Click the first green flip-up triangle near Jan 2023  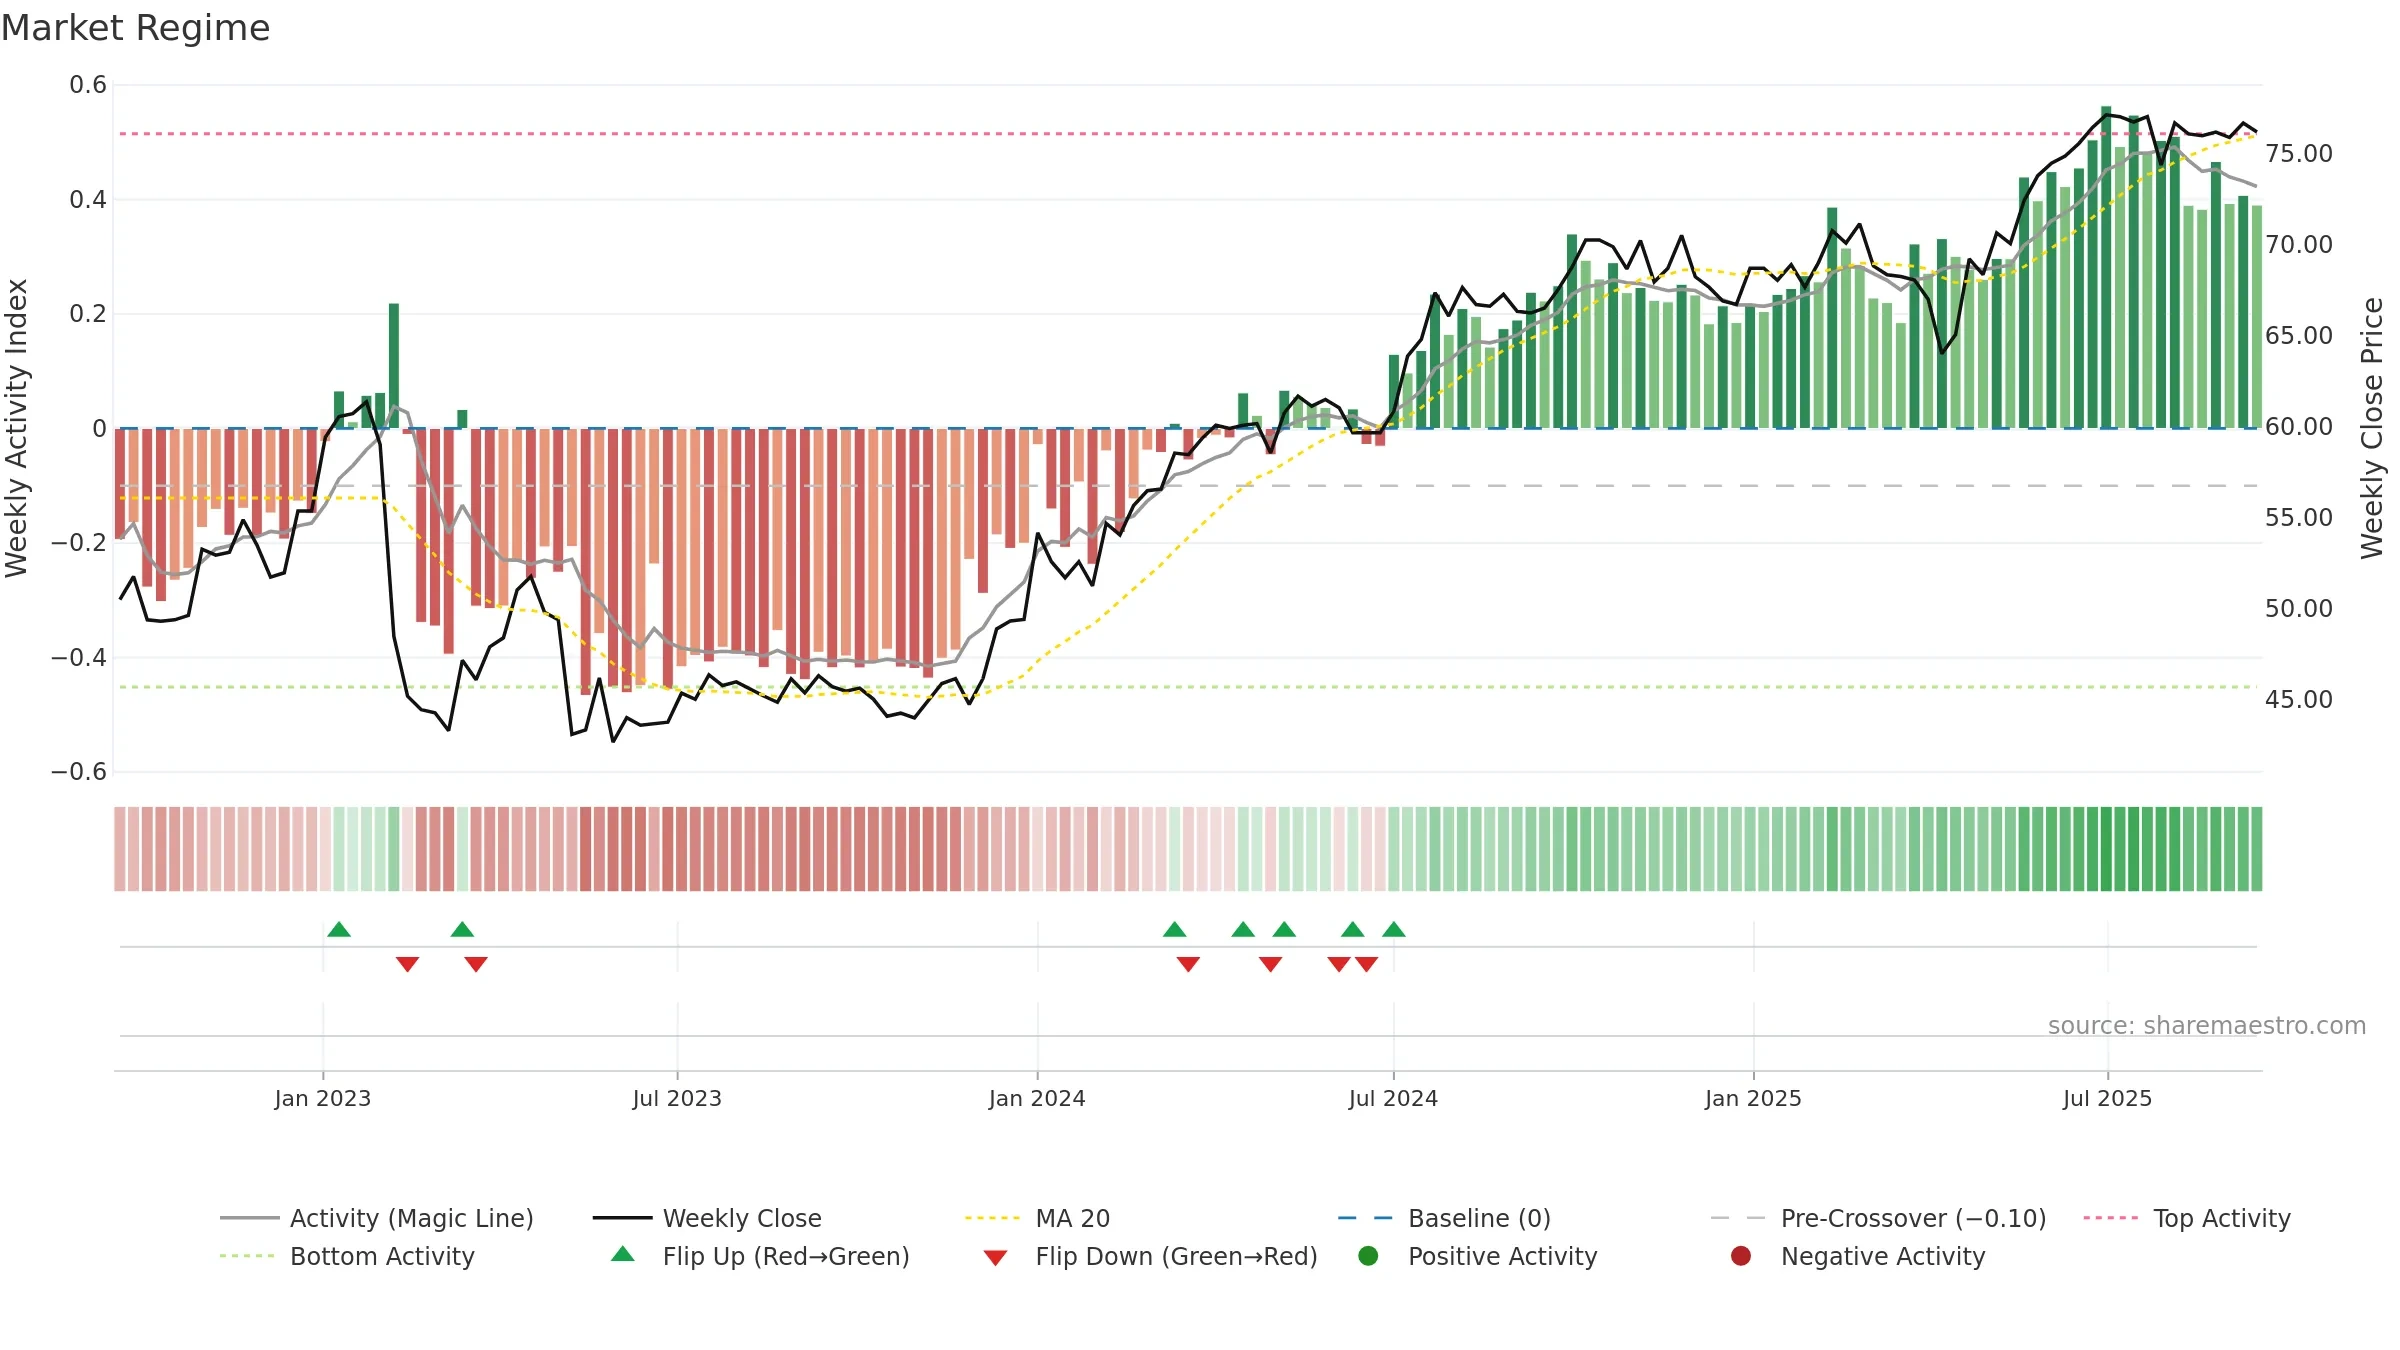339,929
